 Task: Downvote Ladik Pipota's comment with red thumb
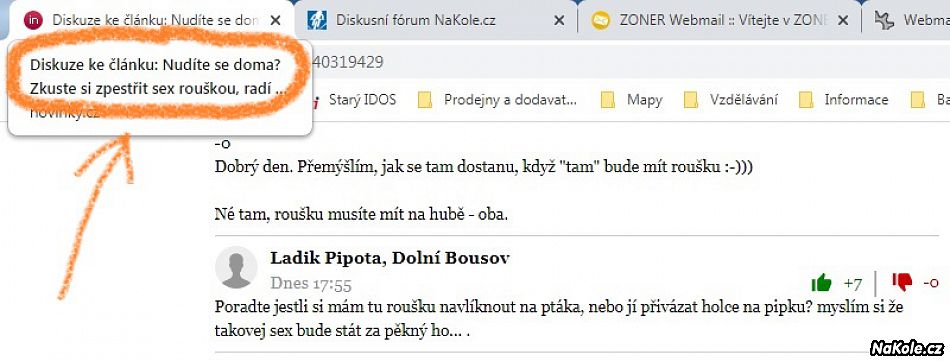click(902, 282)
